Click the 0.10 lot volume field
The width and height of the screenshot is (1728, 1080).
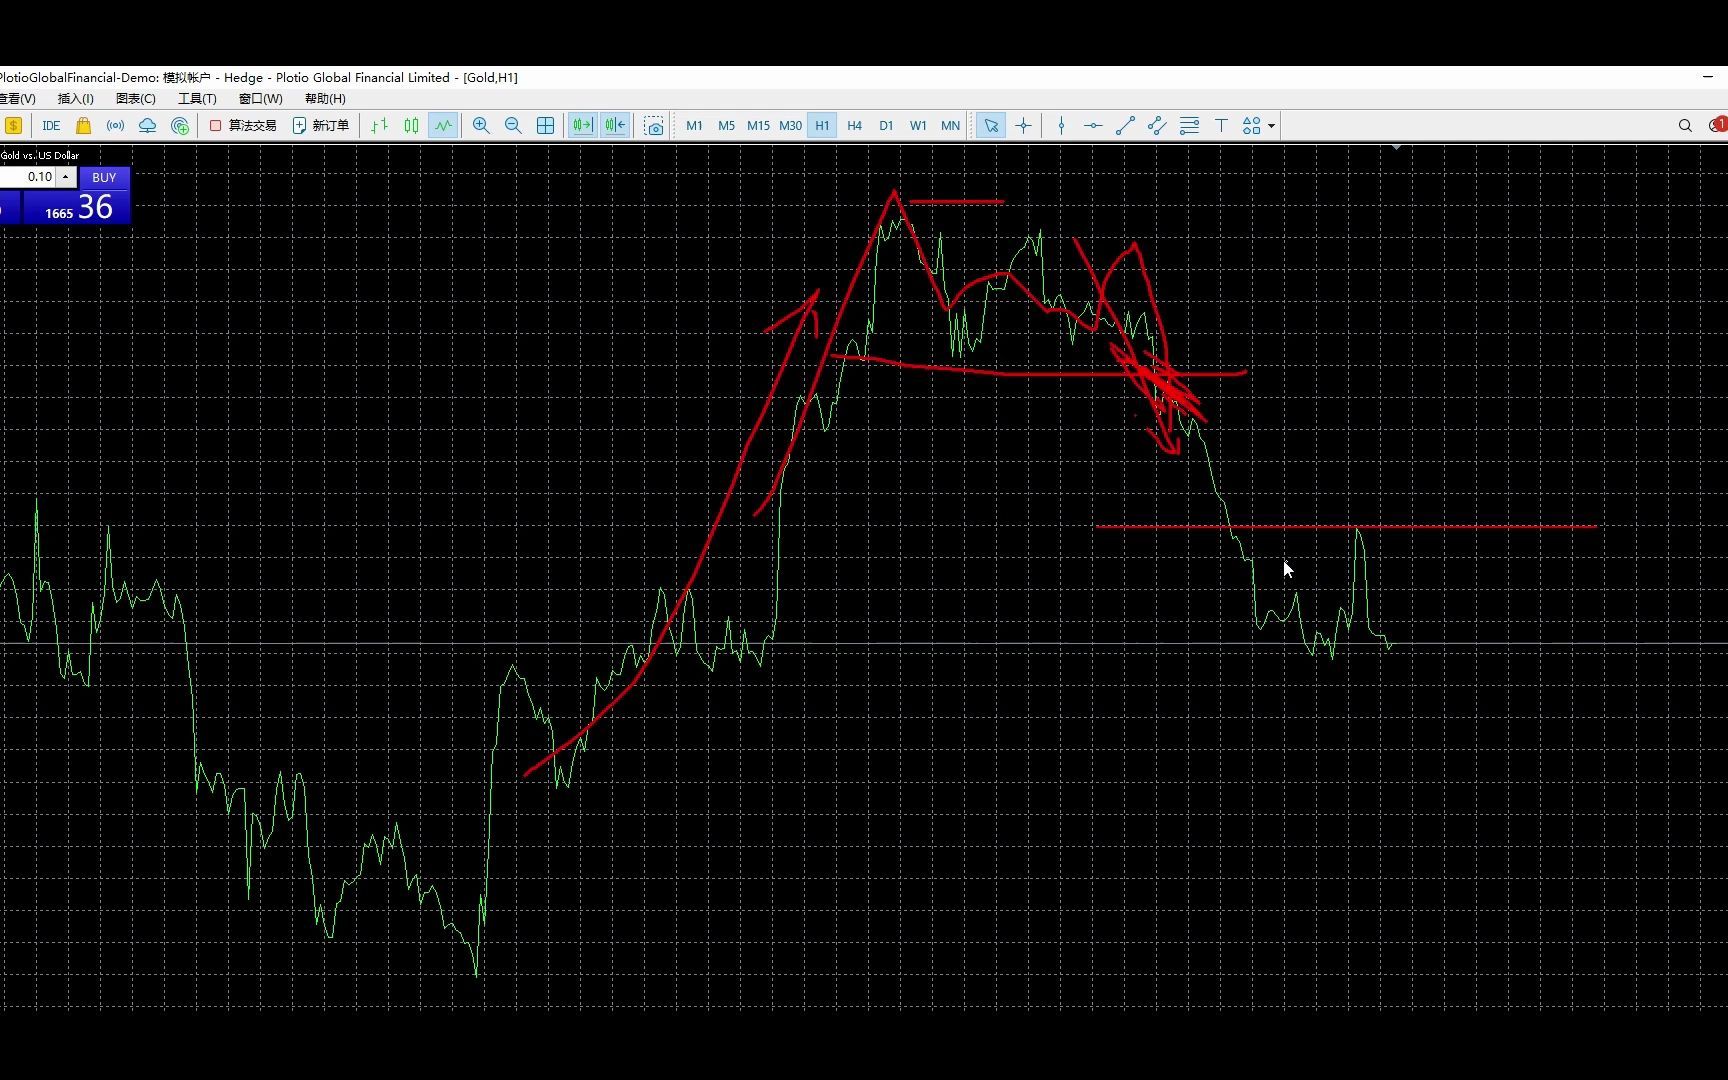[x=28, y=177]
